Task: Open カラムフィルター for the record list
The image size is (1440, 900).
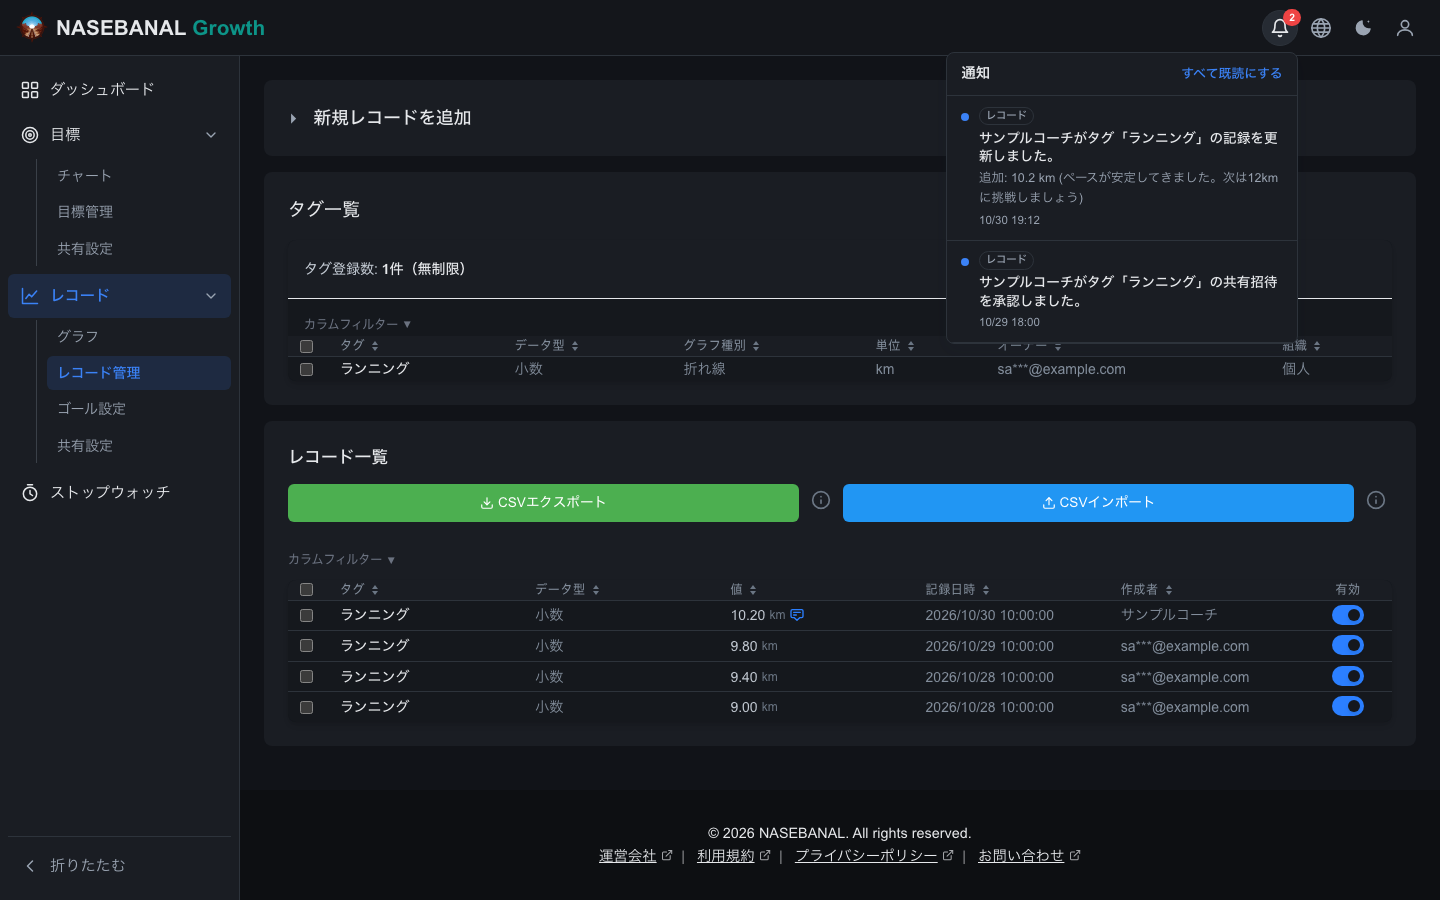Action: click(x=341, y=559)
